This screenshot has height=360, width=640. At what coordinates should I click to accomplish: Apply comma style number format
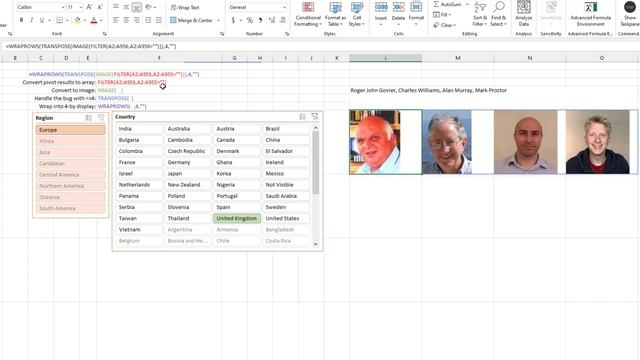pos(260,20)
